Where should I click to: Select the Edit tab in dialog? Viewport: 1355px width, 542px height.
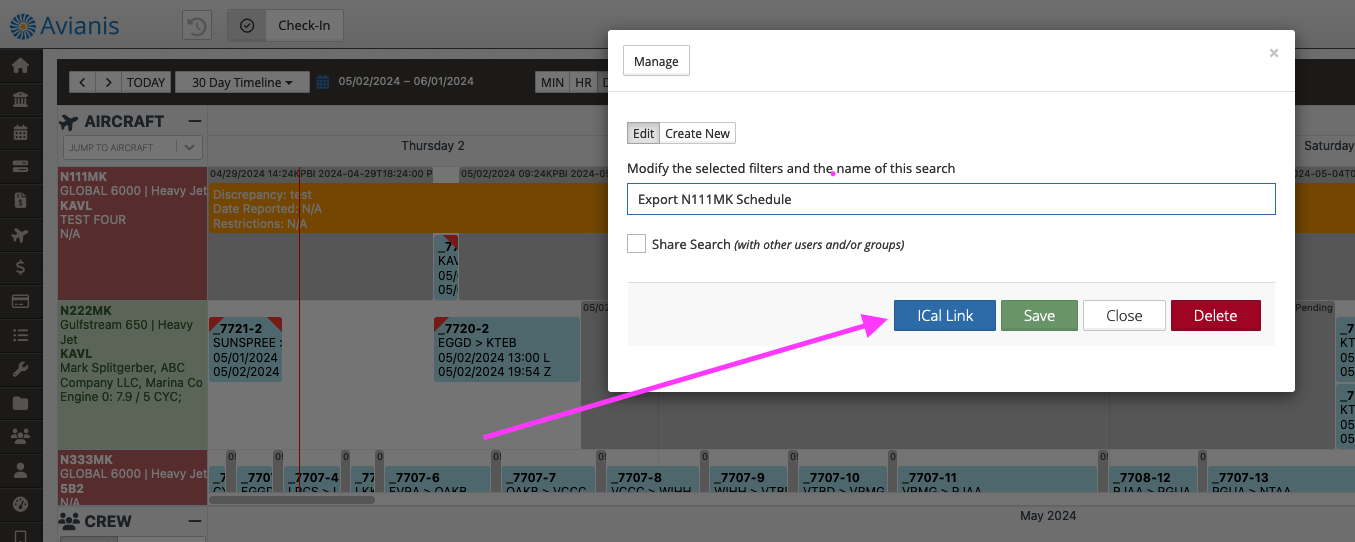[x=643, y=133]
